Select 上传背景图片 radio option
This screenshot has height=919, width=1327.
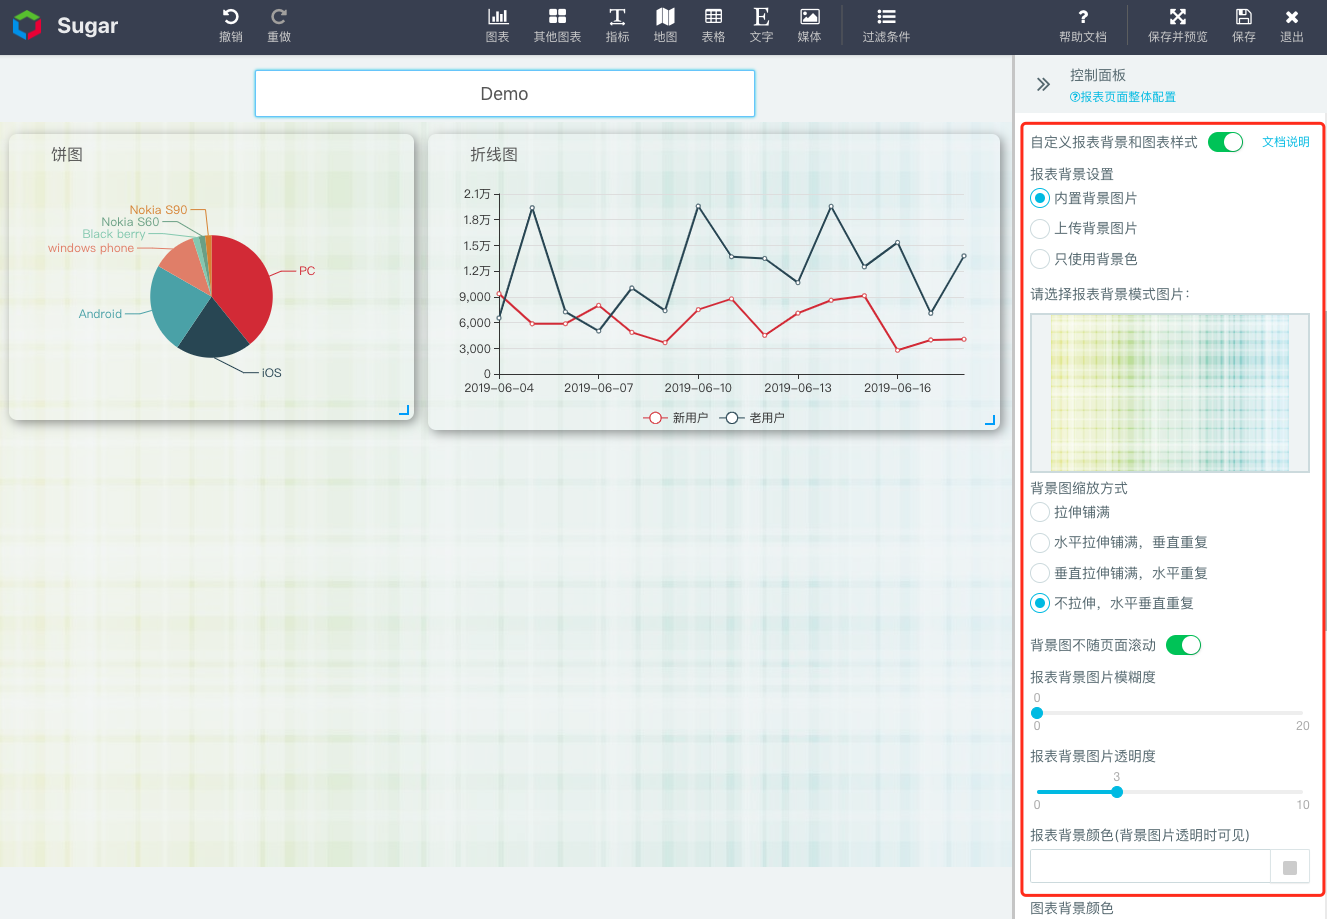click(1040, 228)
